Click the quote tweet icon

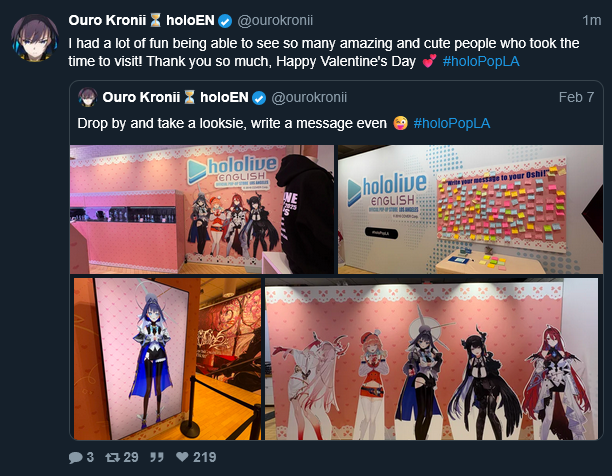click(157, 457)
